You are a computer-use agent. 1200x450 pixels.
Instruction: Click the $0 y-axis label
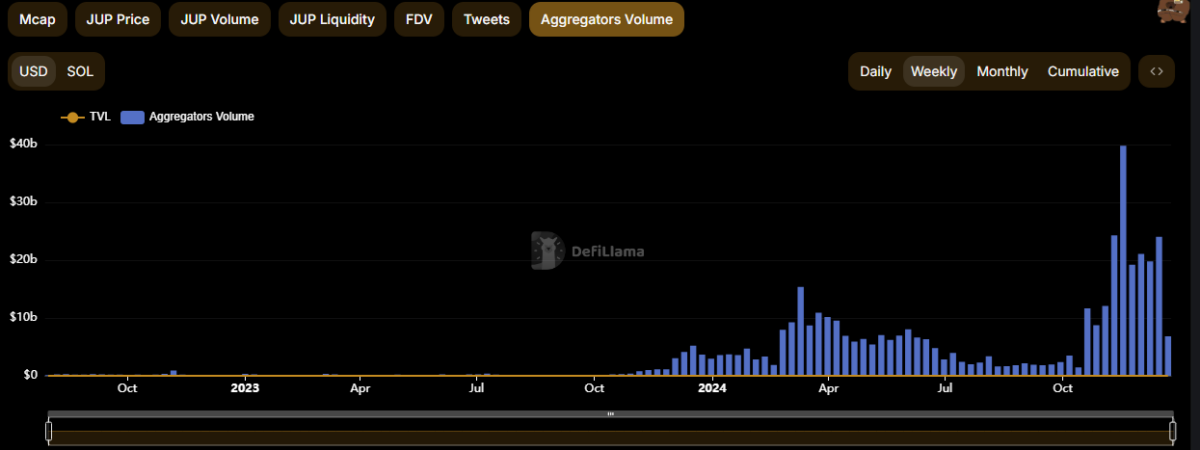point(29,375)
